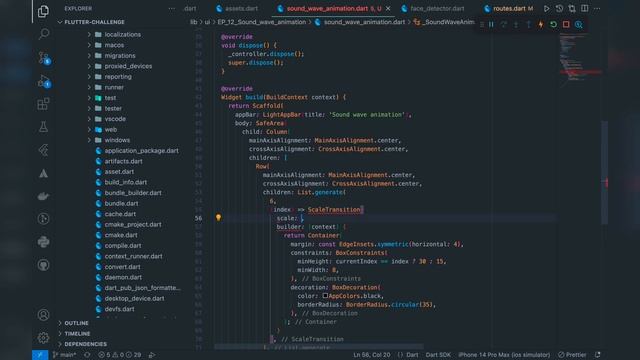Click the Ln 56, Col 20 indicator
This screenshot has height=360, width=640.
371,355
